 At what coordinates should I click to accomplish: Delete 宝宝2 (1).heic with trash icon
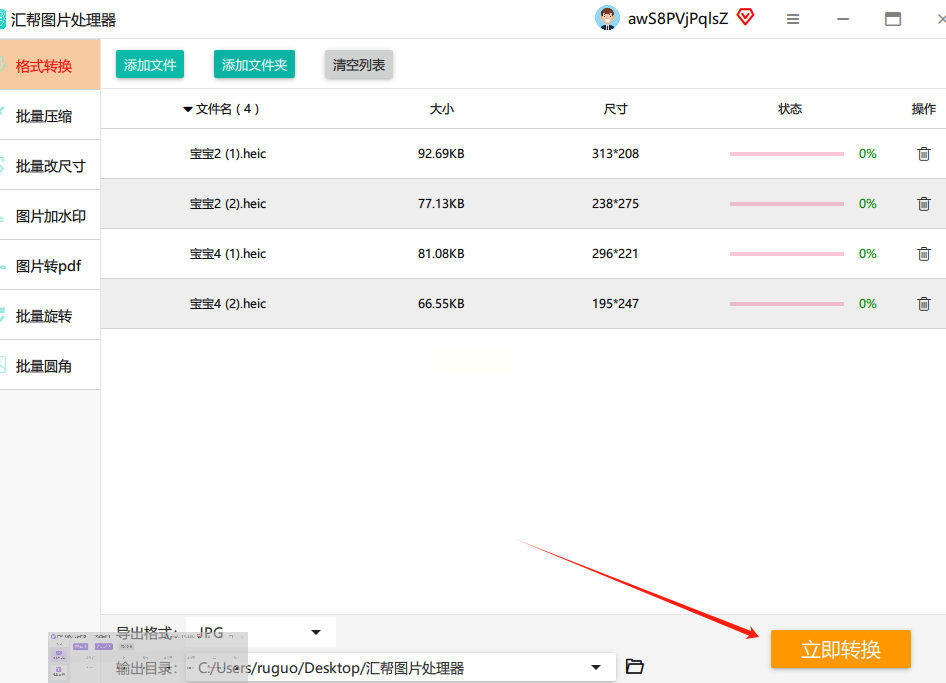click(x=923, y=154)
